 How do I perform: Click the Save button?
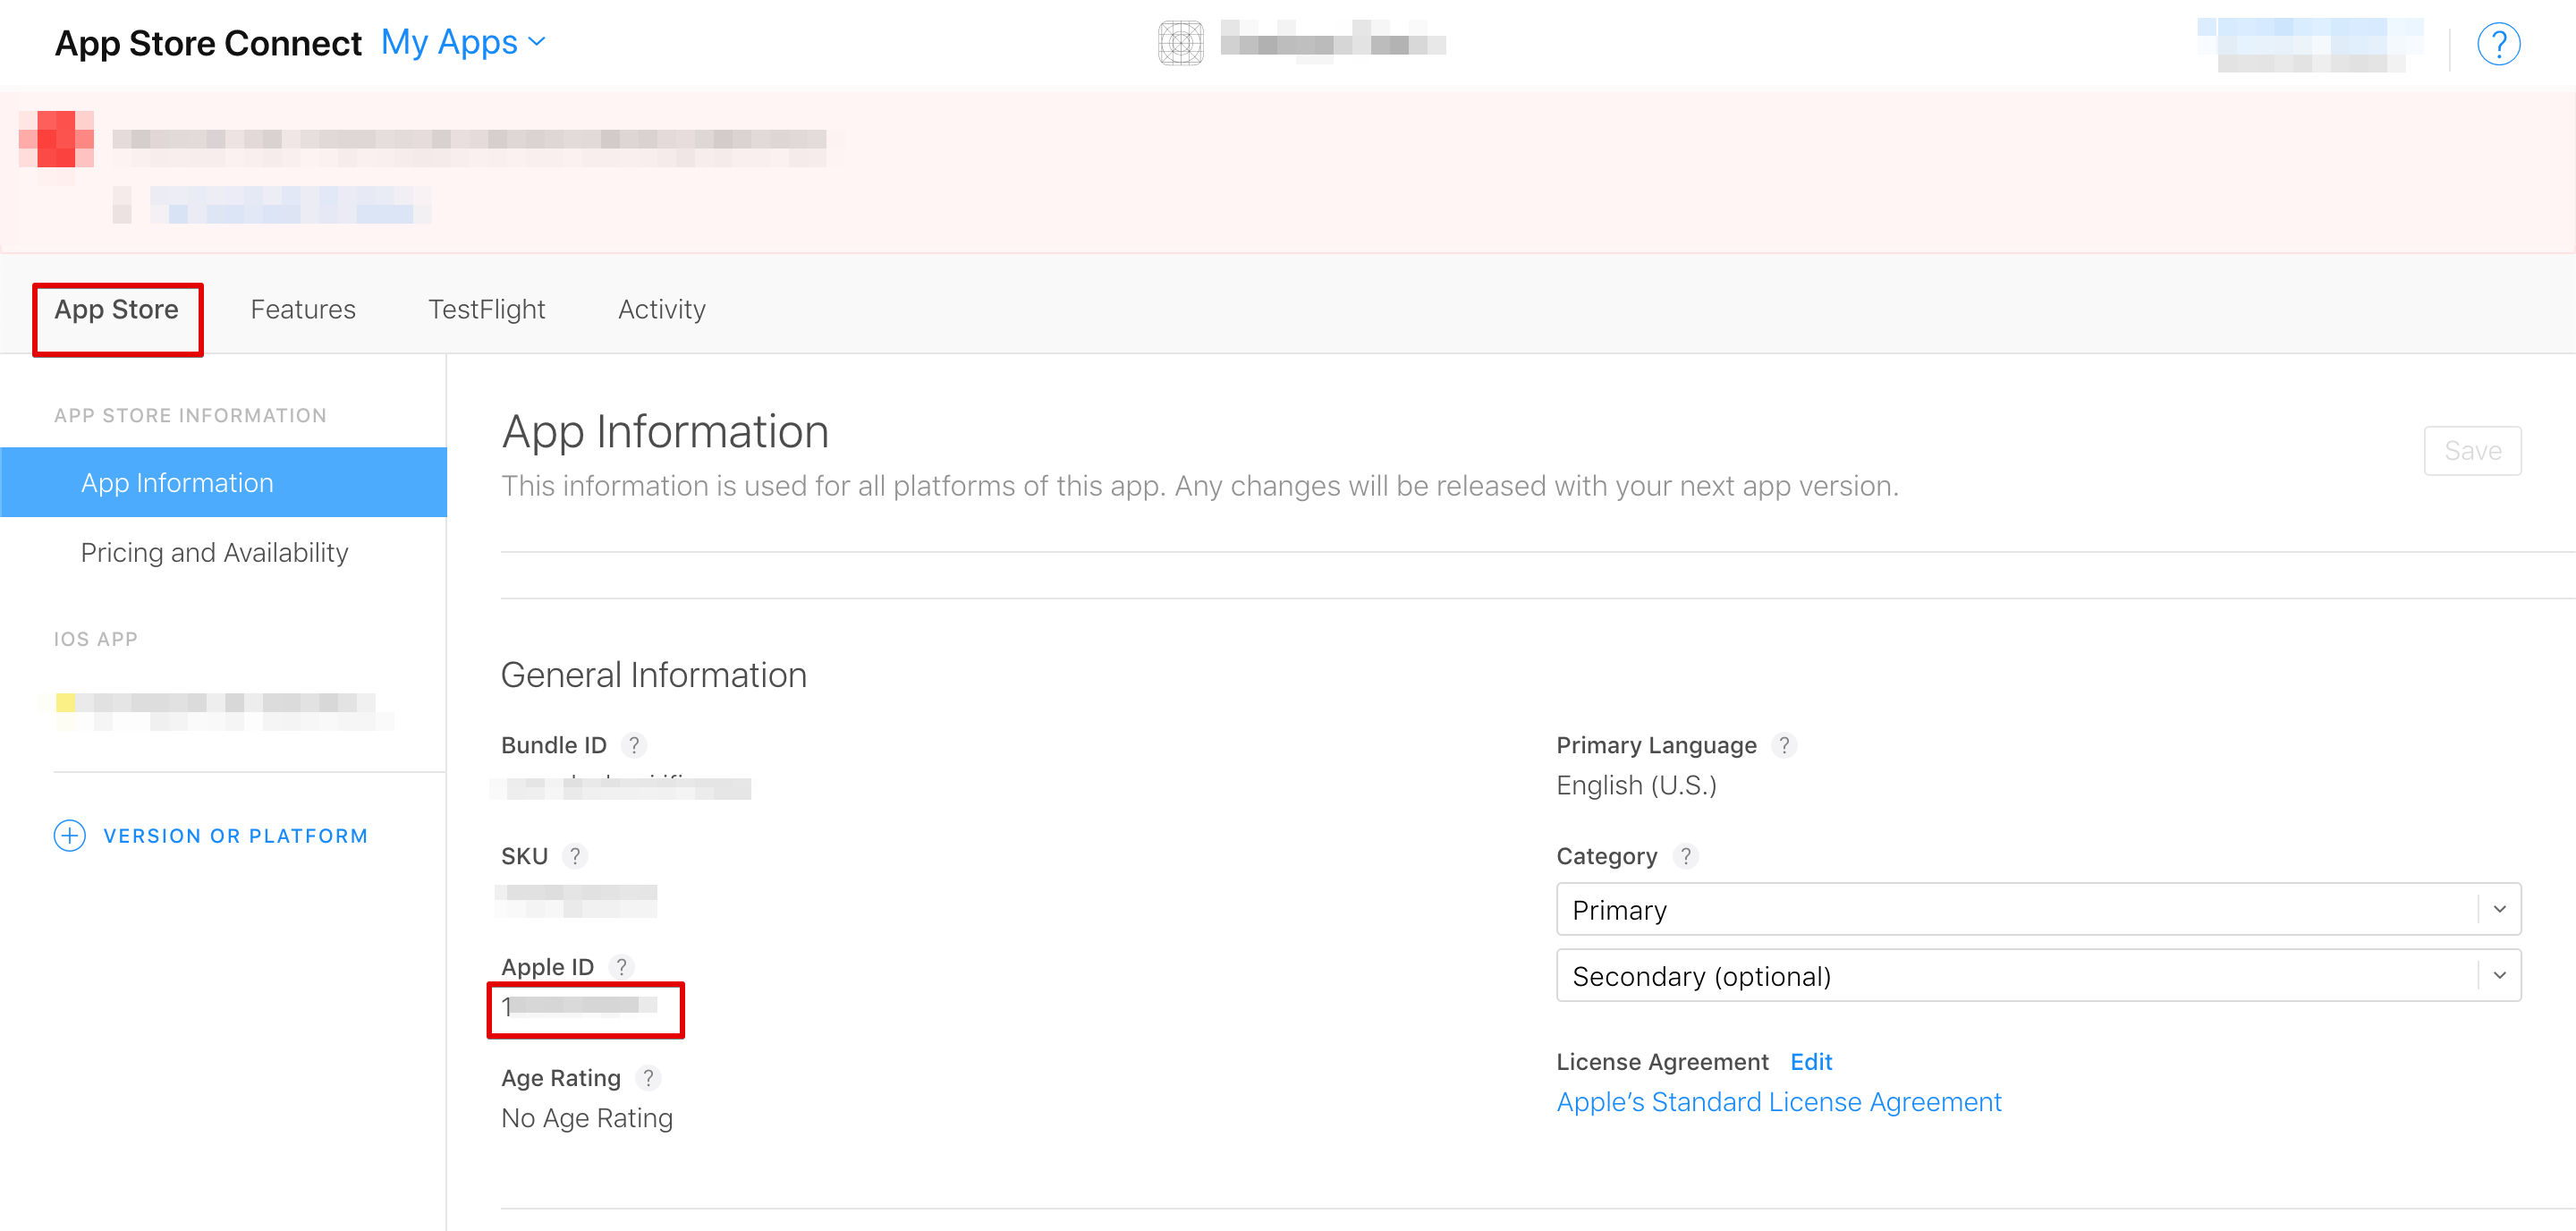point(2473,451)
